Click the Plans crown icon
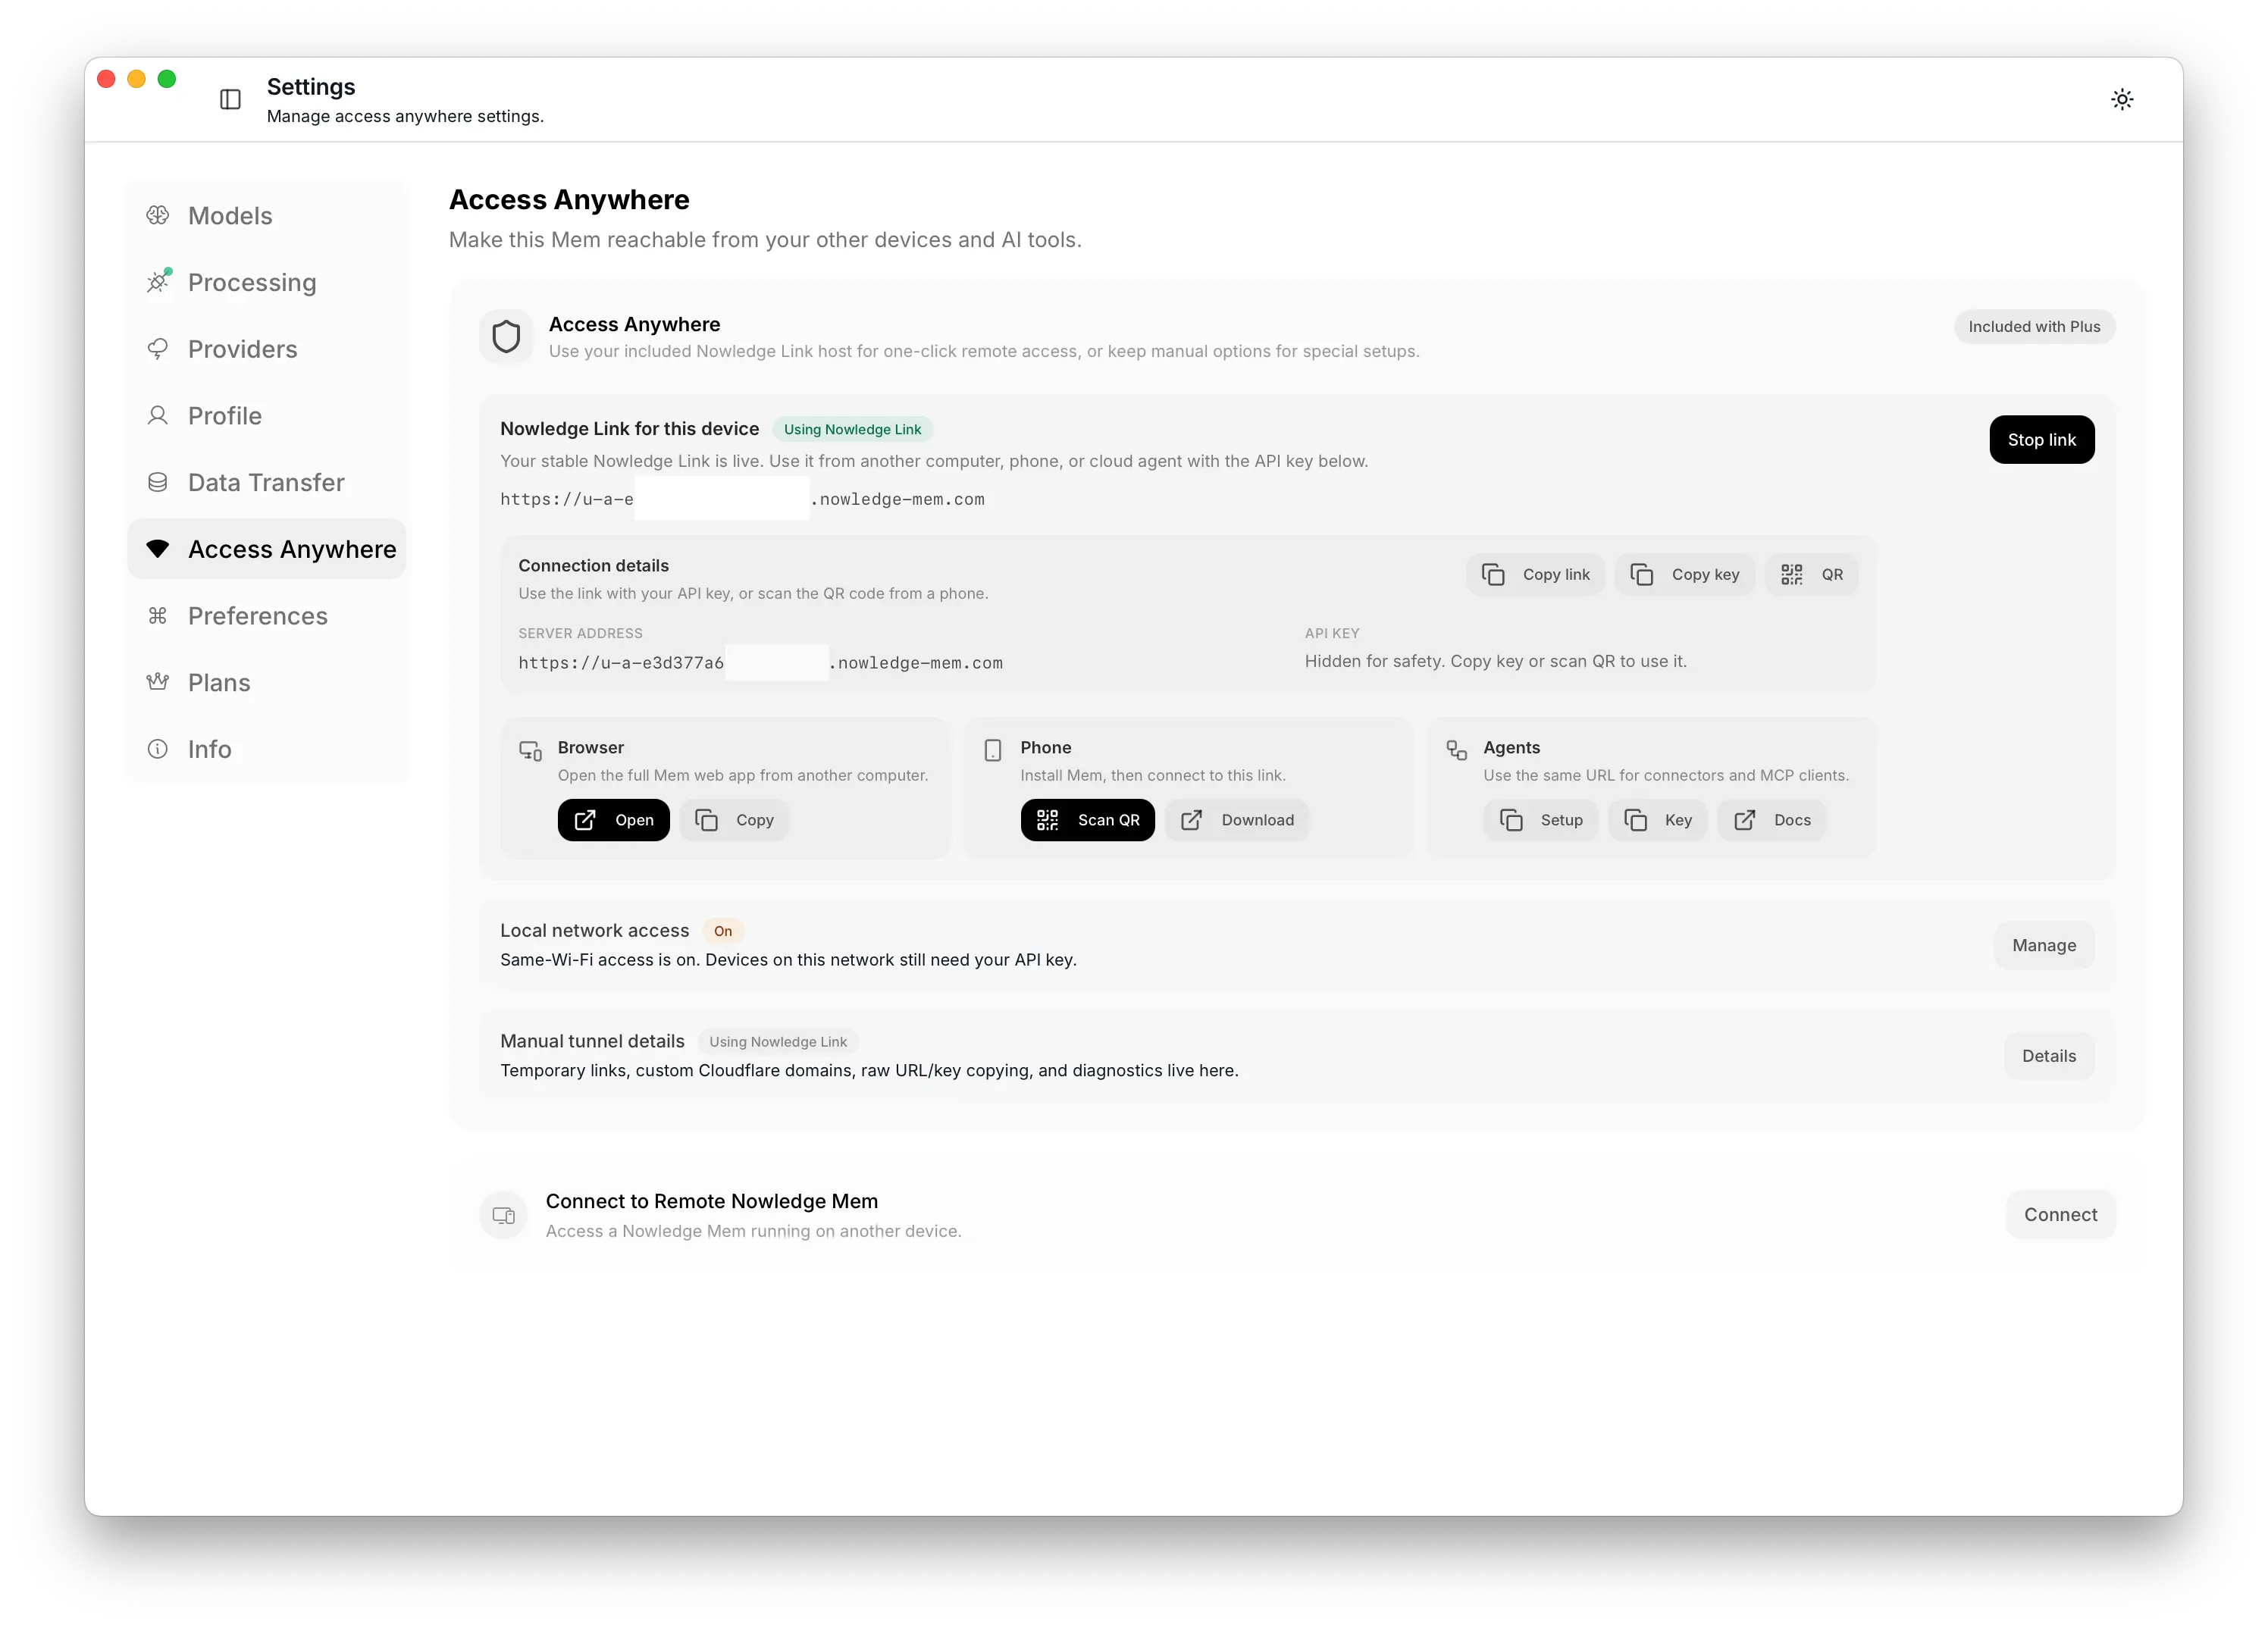 click(158, 682)
